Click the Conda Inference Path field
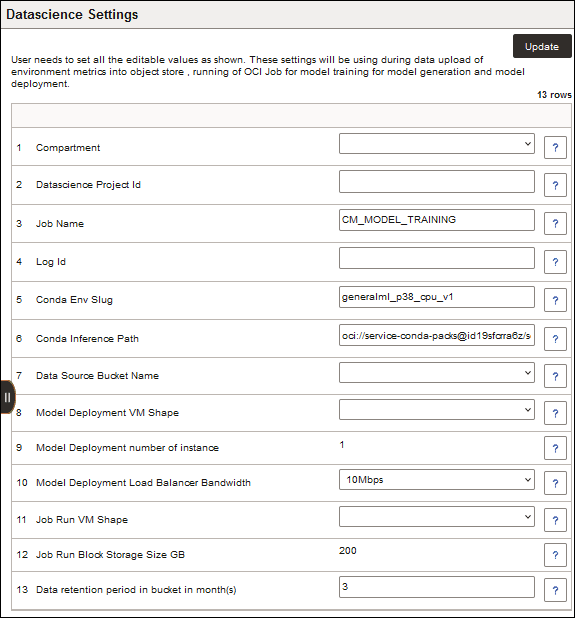 click(437, 335)
